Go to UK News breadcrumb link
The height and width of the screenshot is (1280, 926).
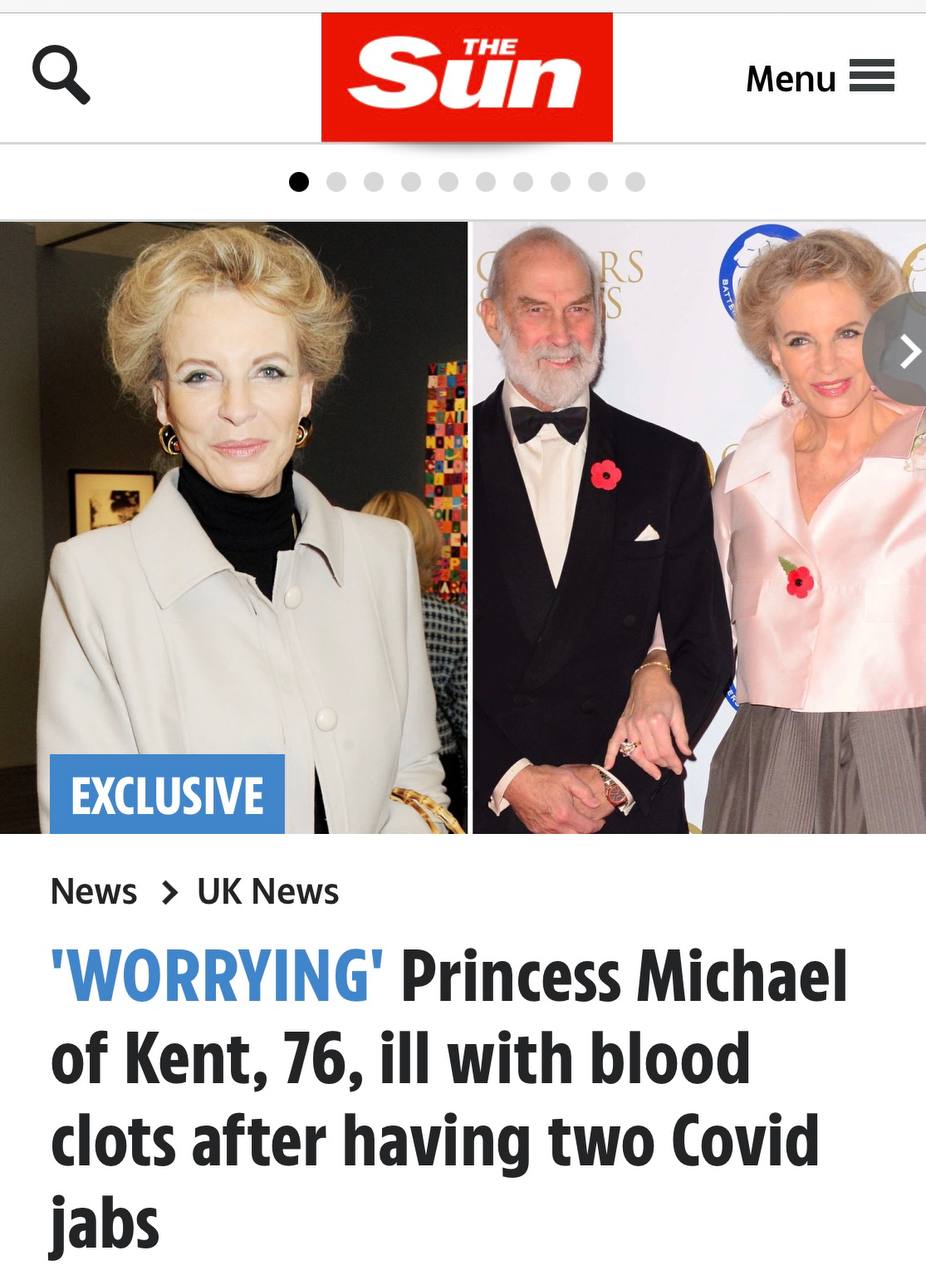(268, 891)
